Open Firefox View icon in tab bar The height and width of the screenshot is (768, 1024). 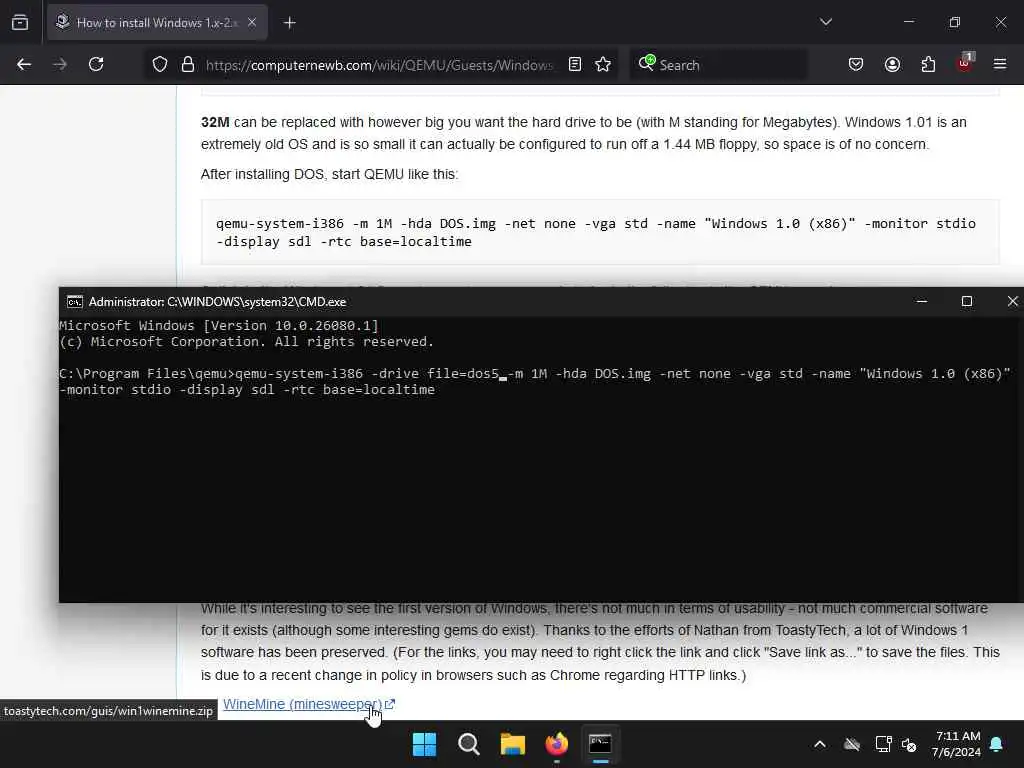pos(20,22)
